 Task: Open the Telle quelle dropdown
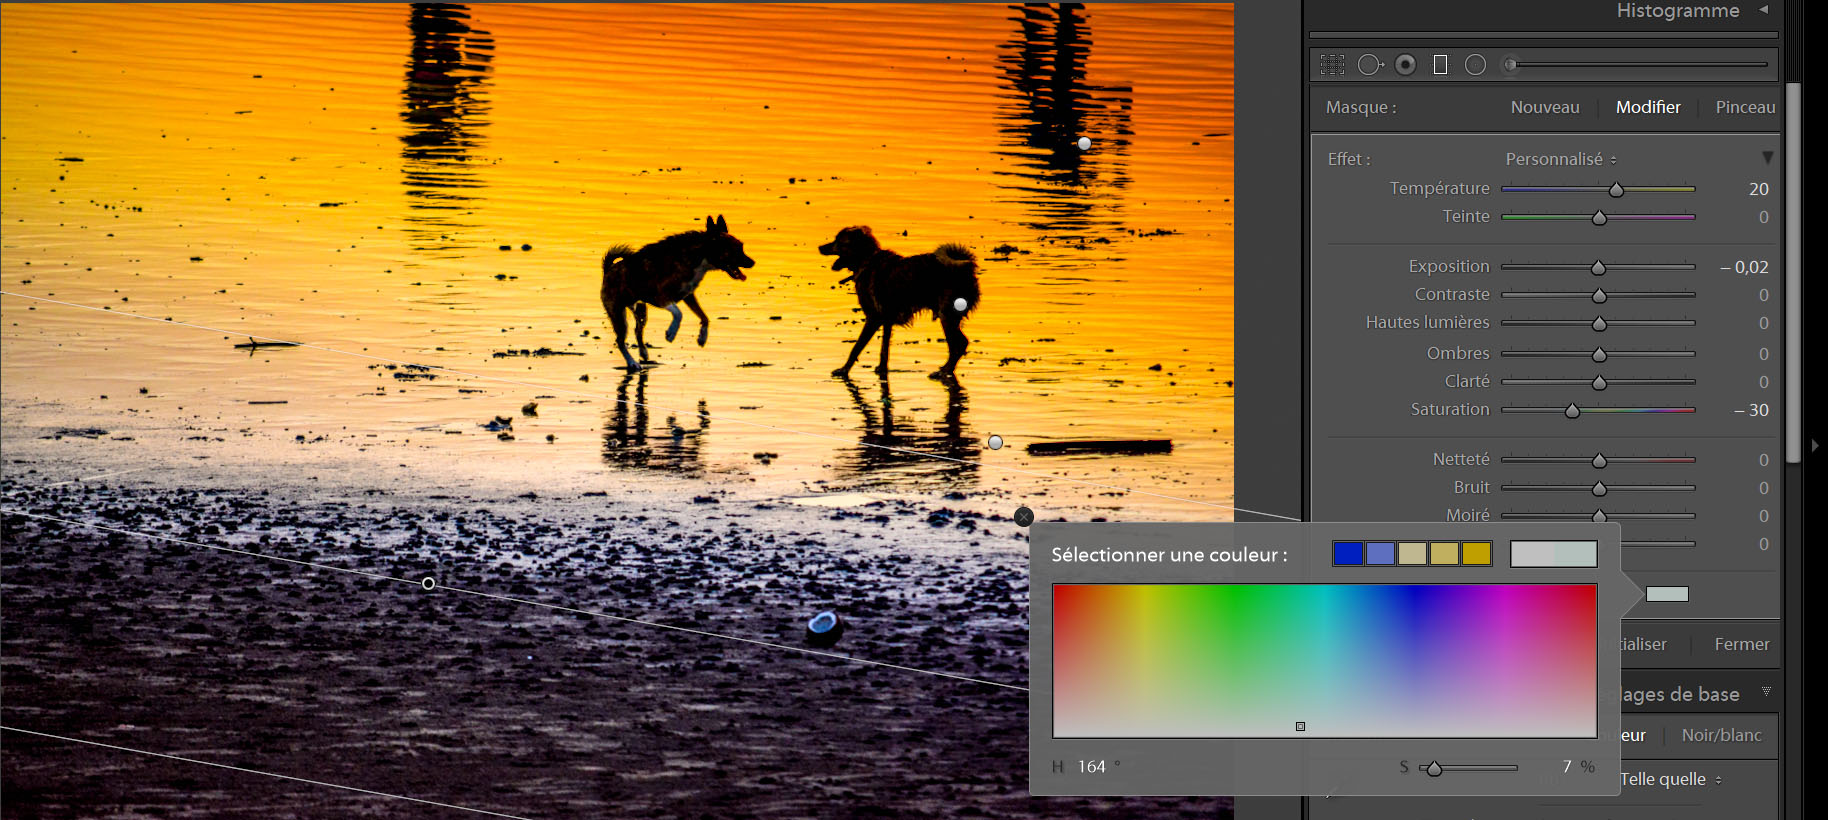click(1670, 779)
